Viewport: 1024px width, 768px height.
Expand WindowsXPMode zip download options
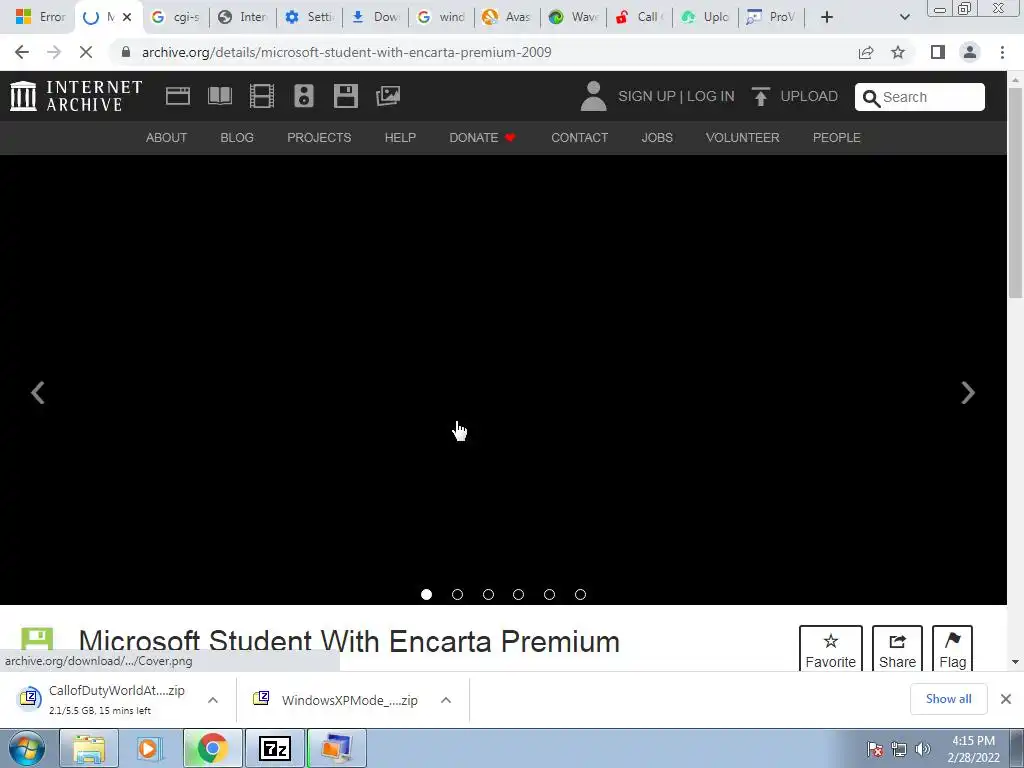[446, 700]
